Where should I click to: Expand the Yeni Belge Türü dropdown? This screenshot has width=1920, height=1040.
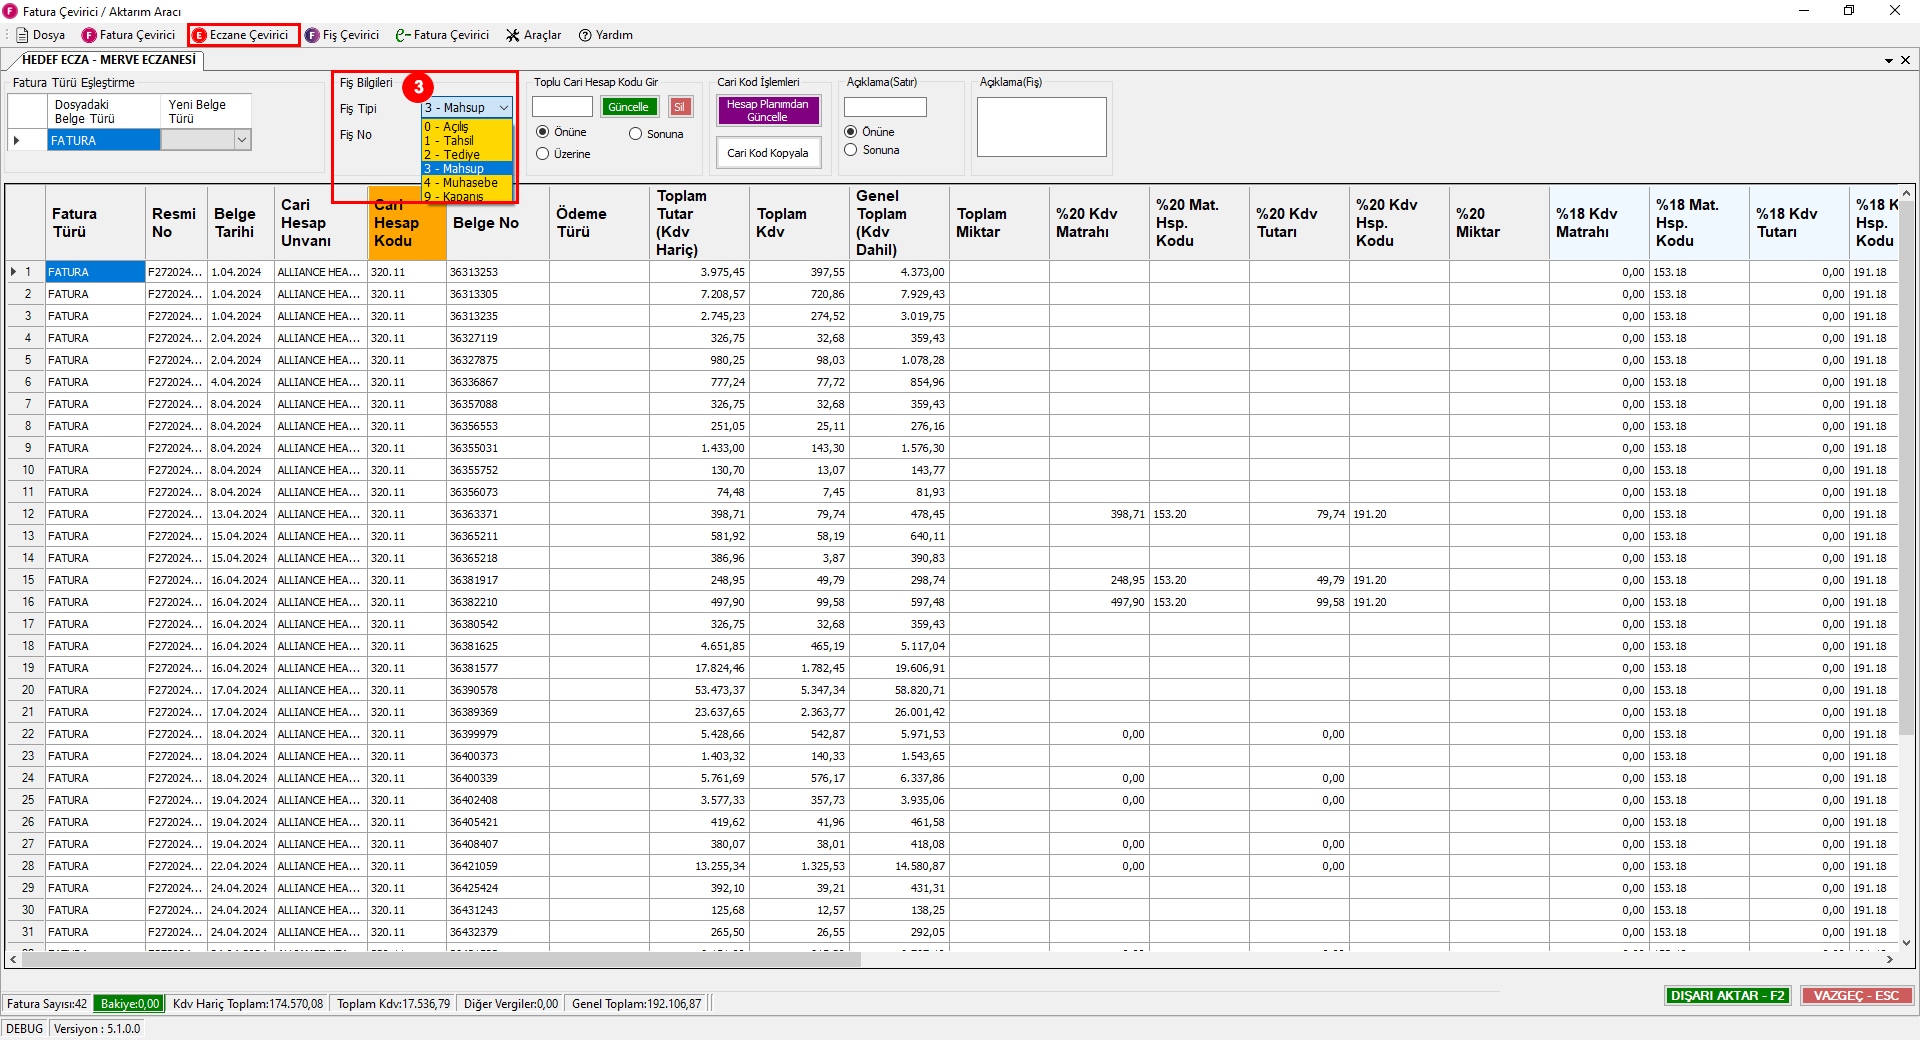[242, 141]
